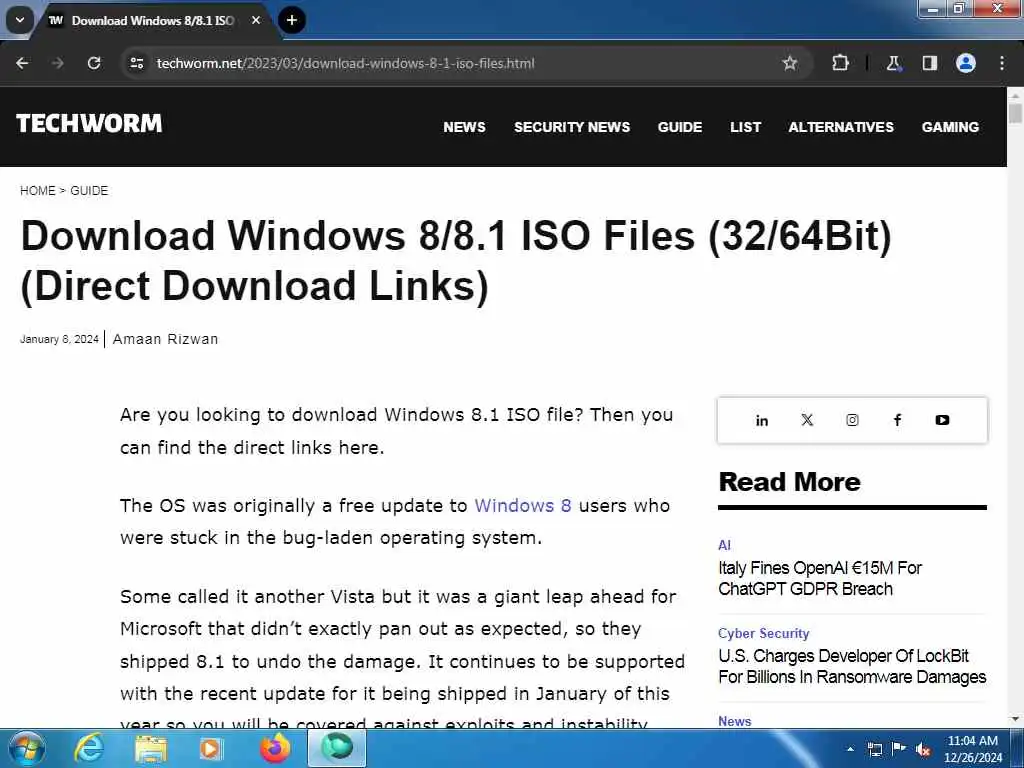Click GUIDE breadcrumb link
The image size is (1024, 768).
89,191
